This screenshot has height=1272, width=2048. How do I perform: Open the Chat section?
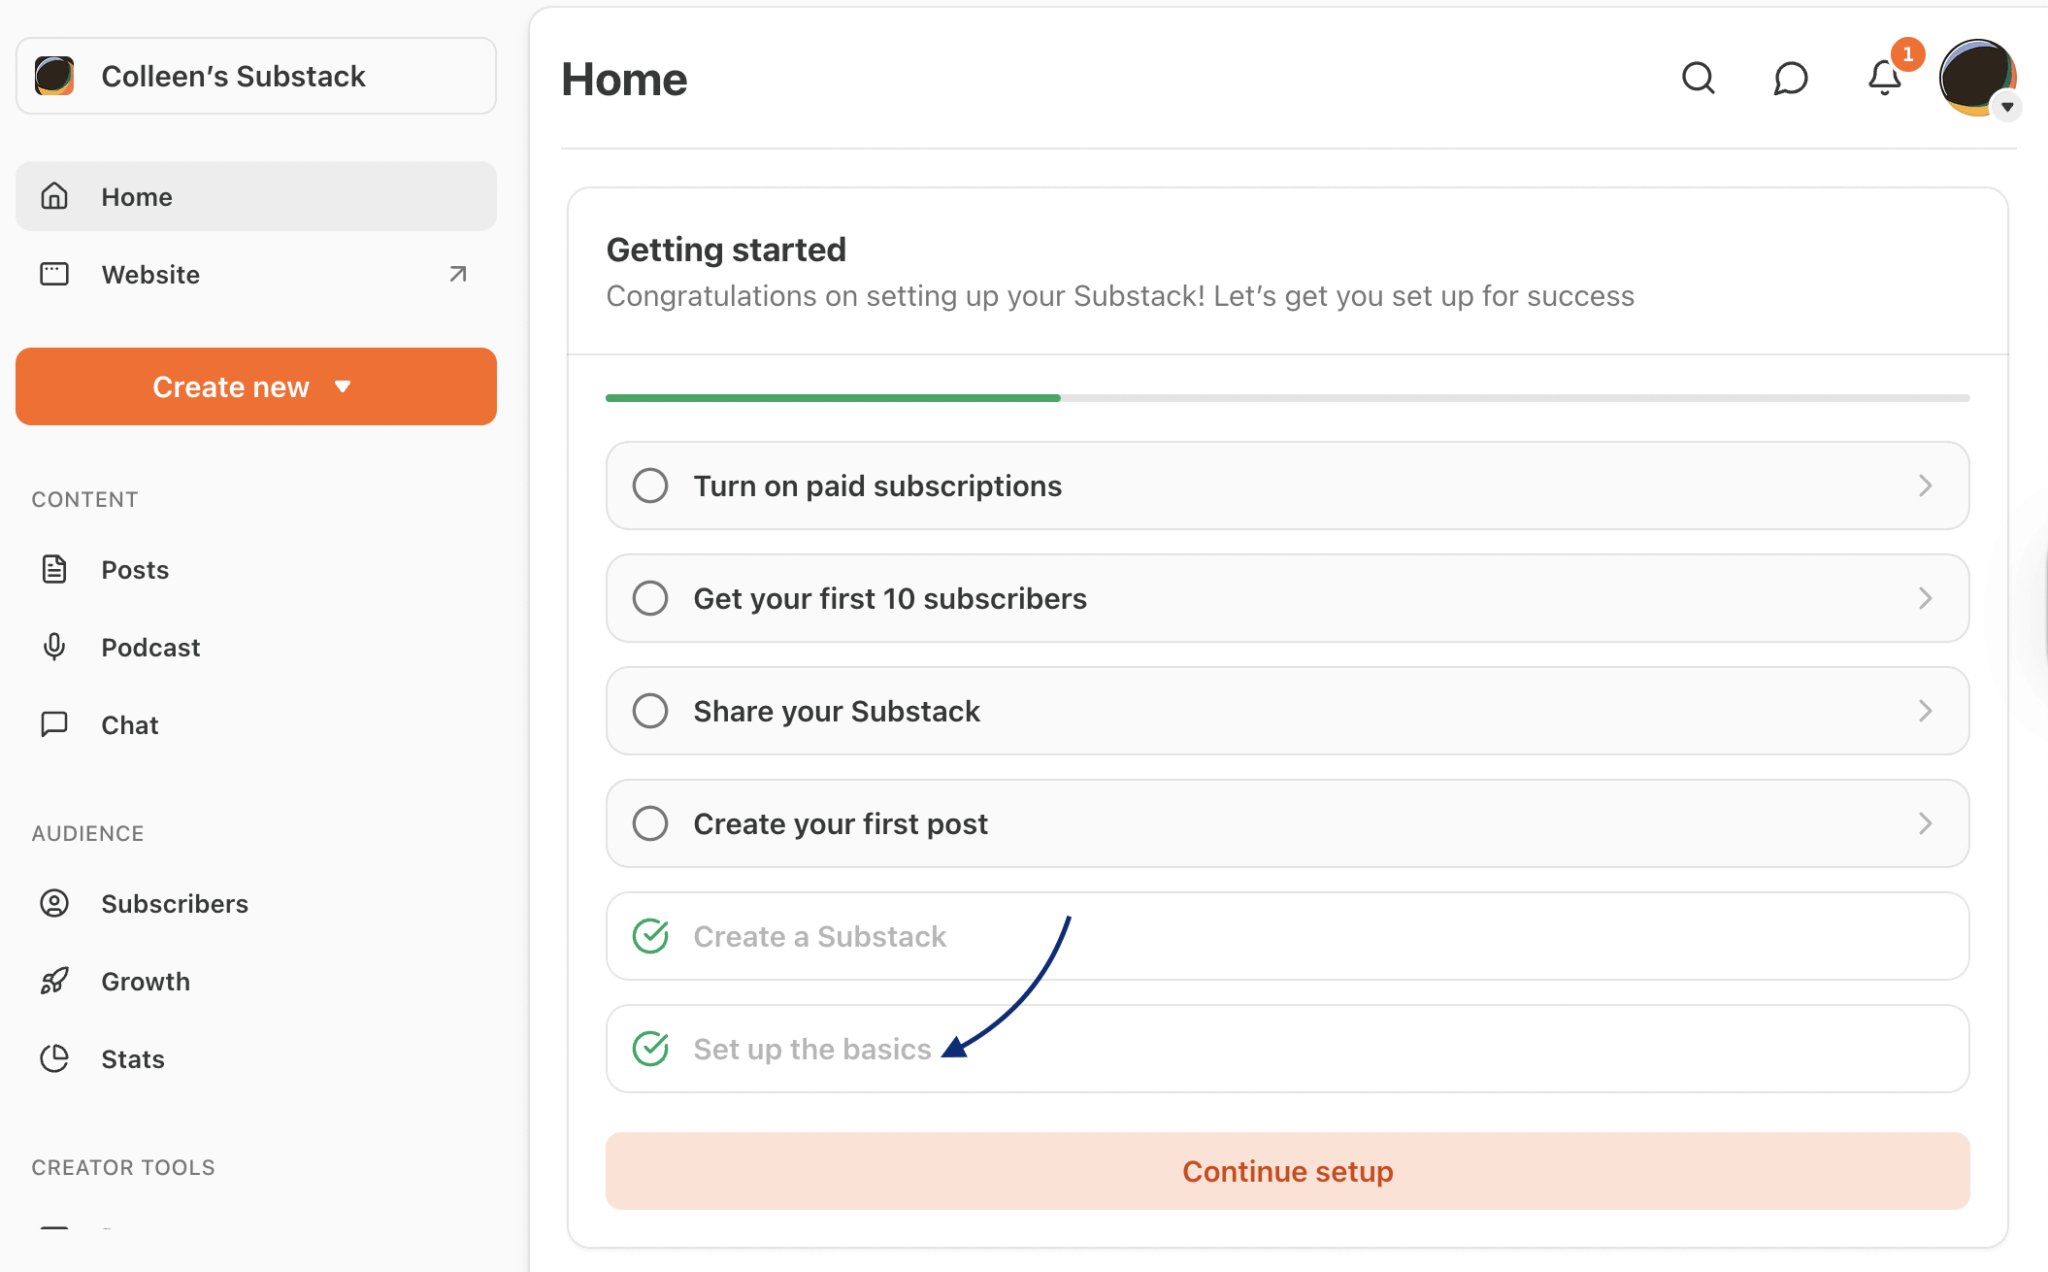coord(129,724)
